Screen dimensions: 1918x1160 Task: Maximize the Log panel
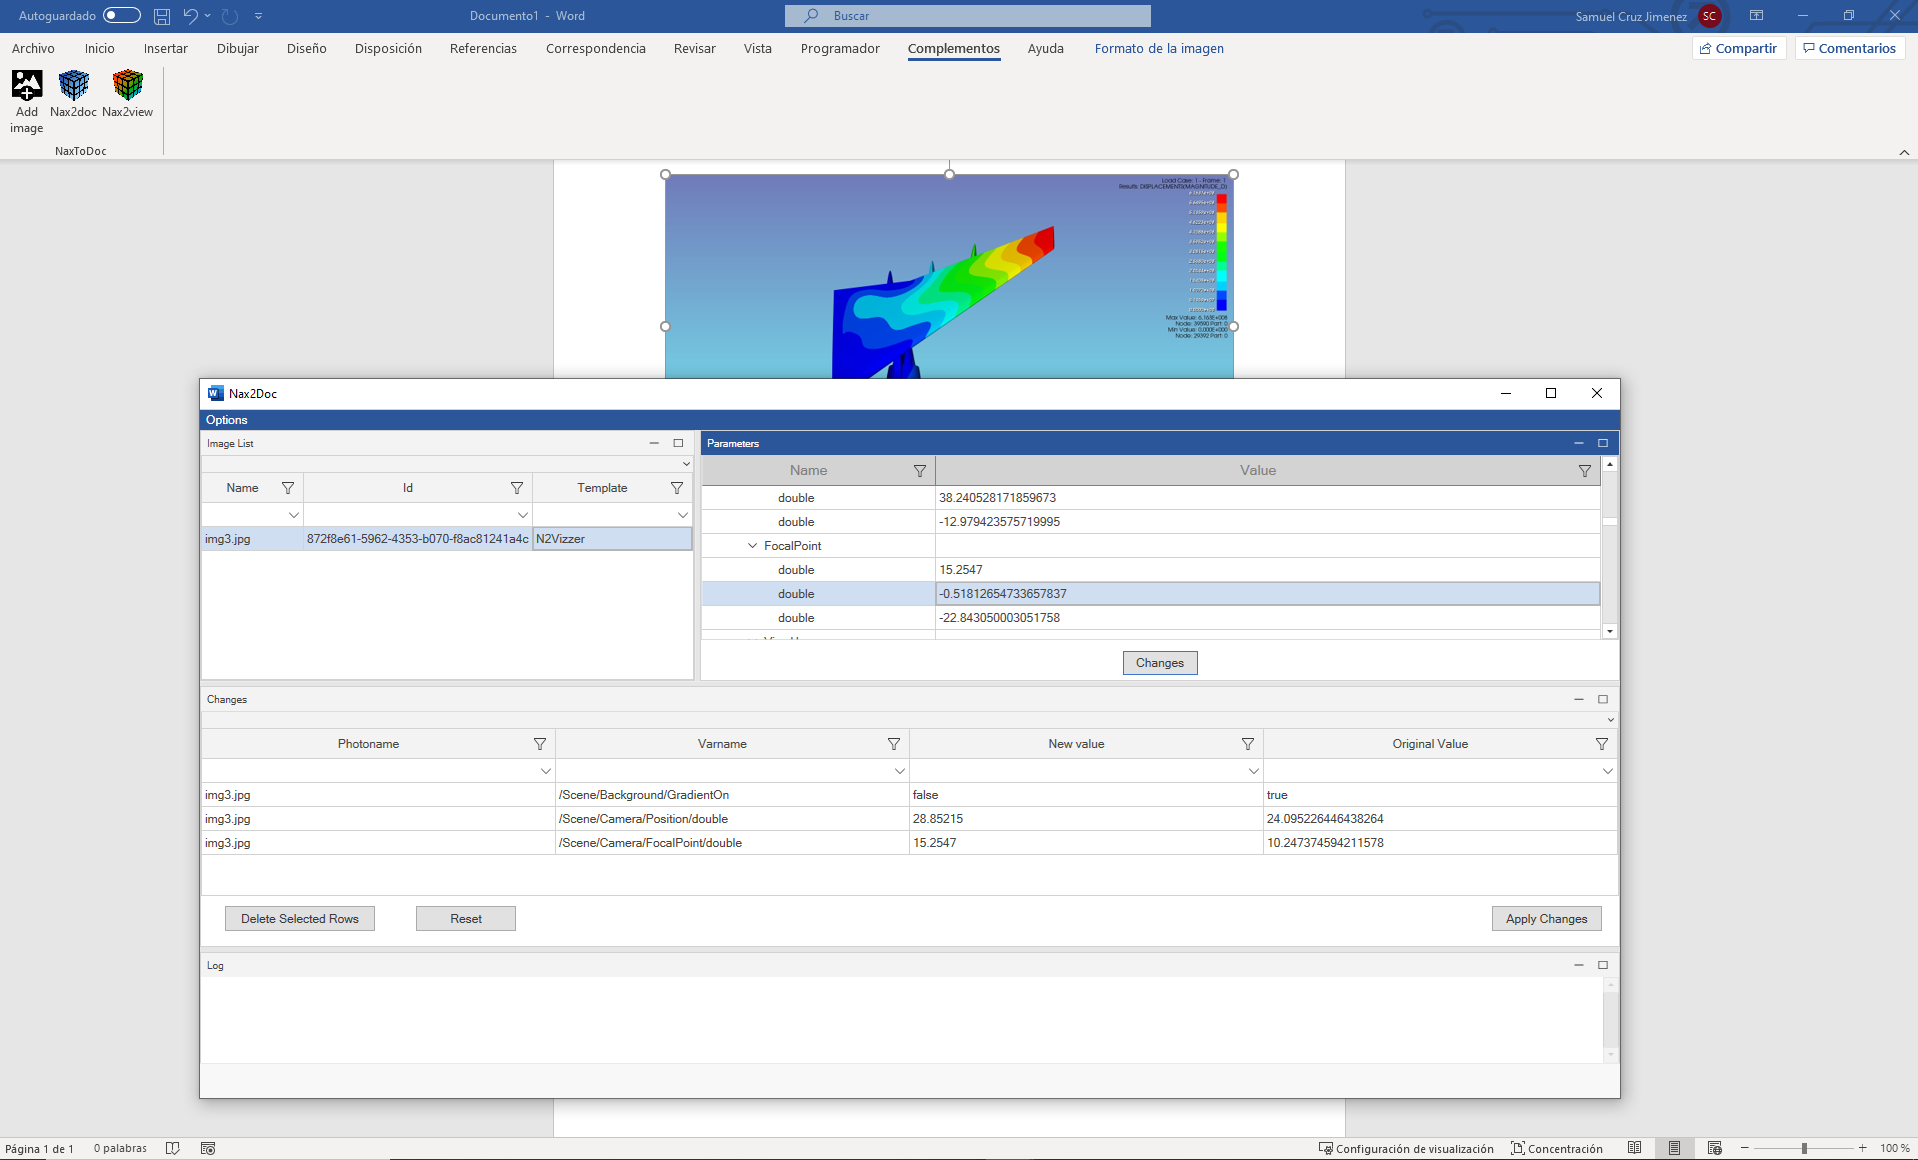(1603, 965)
